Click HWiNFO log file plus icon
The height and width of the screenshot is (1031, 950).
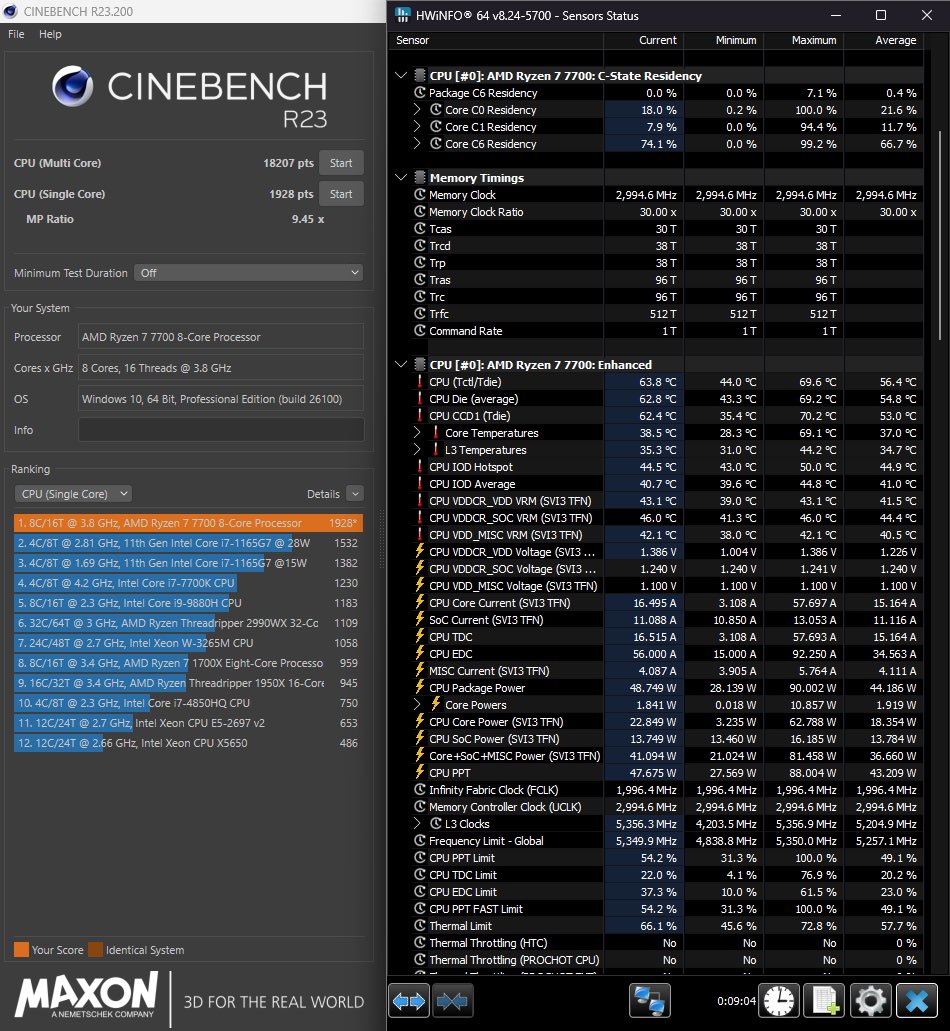[825, 1001]
